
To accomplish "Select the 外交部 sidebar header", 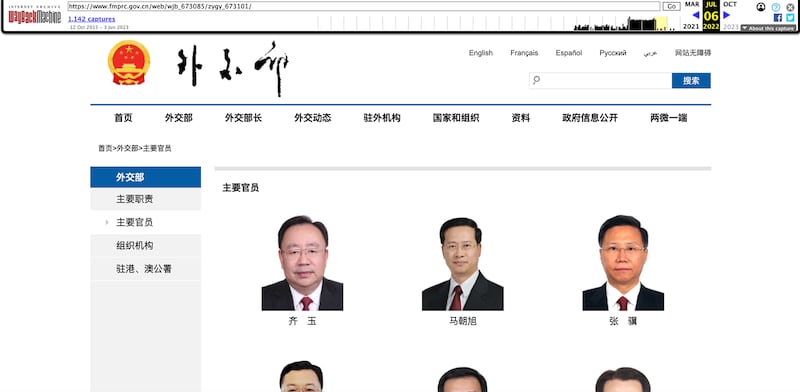I will [145, 177].
